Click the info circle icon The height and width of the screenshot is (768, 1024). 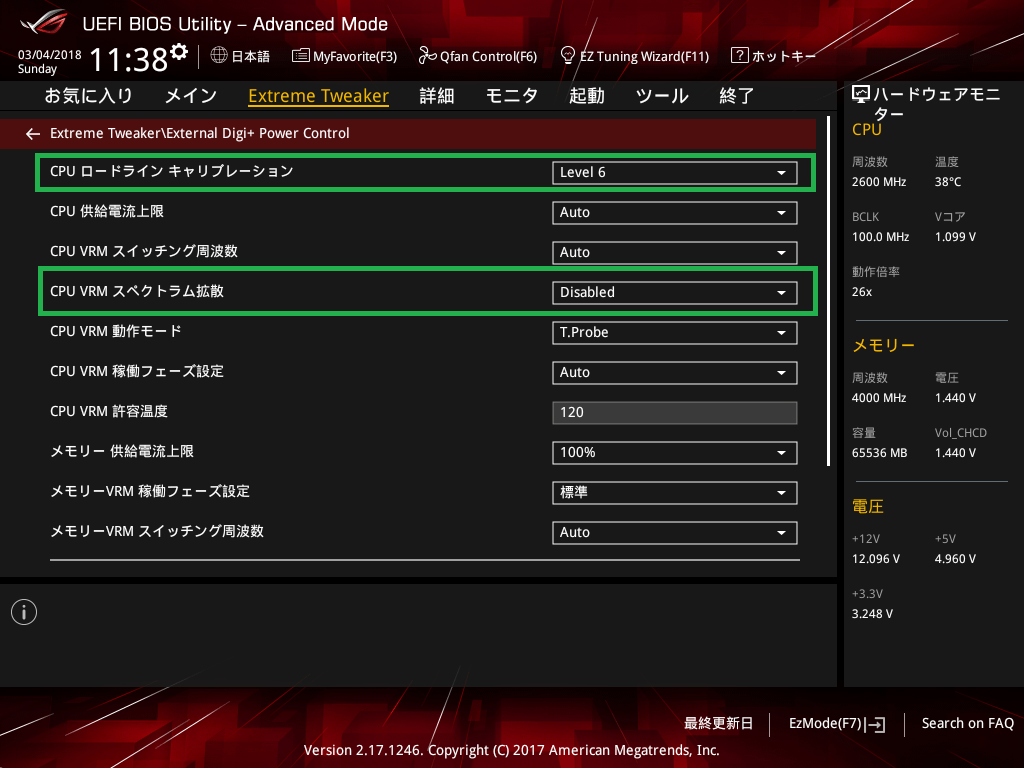[24, 612]
